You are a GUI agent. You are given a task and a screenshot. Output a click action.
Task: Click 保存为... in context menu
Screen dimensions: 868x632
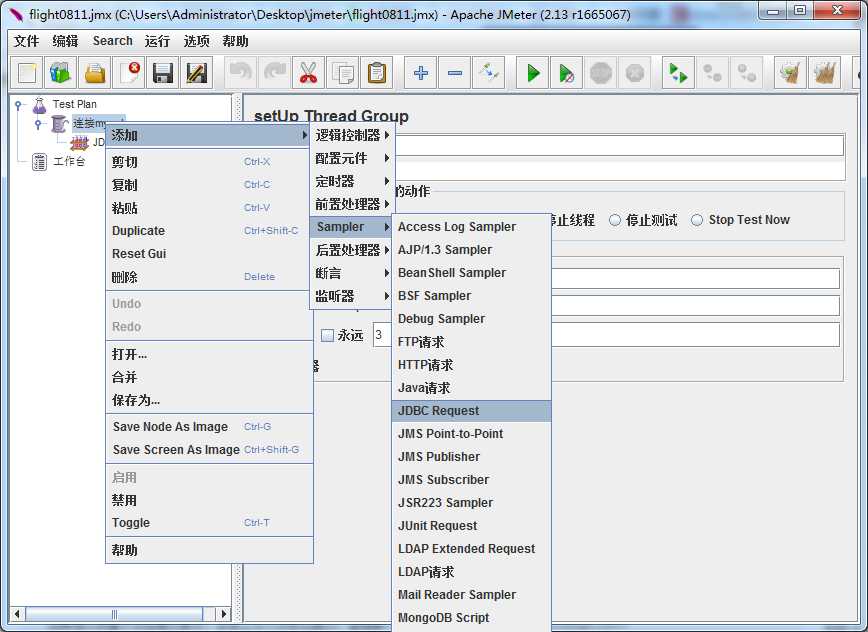coord(209,400)
